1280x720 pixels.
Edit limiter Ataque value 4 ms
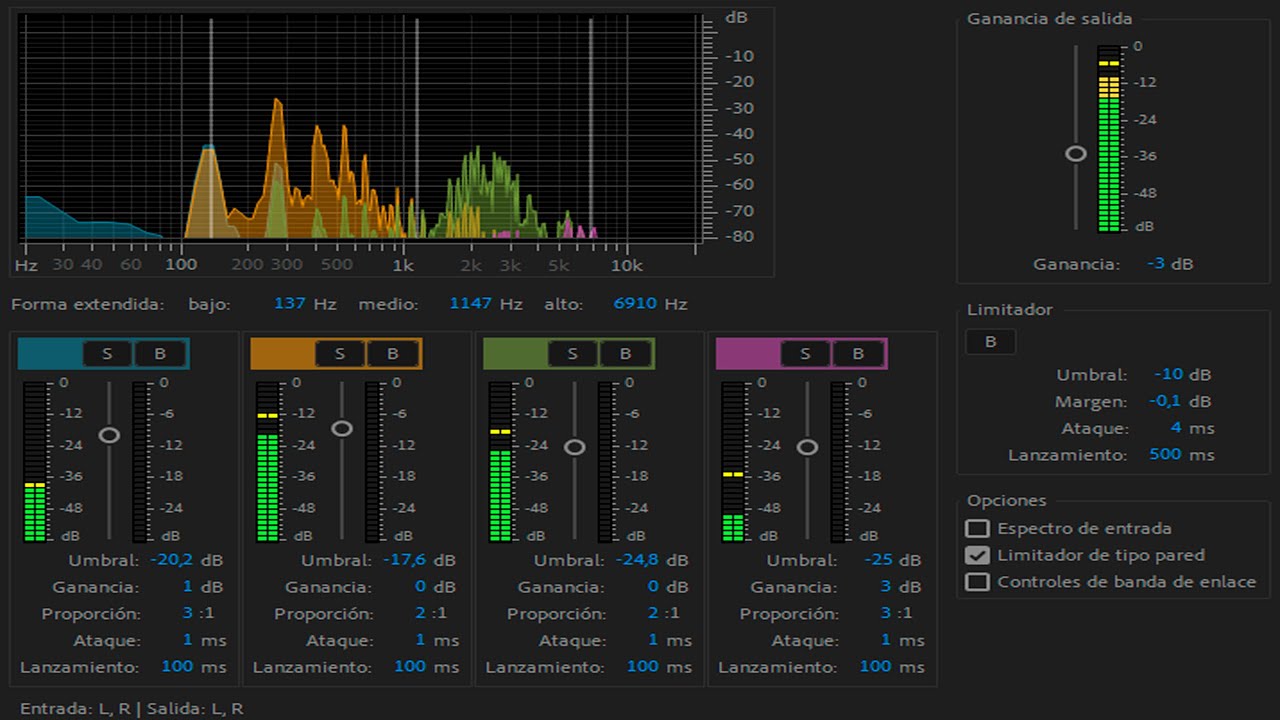(x=1176, y=428)
